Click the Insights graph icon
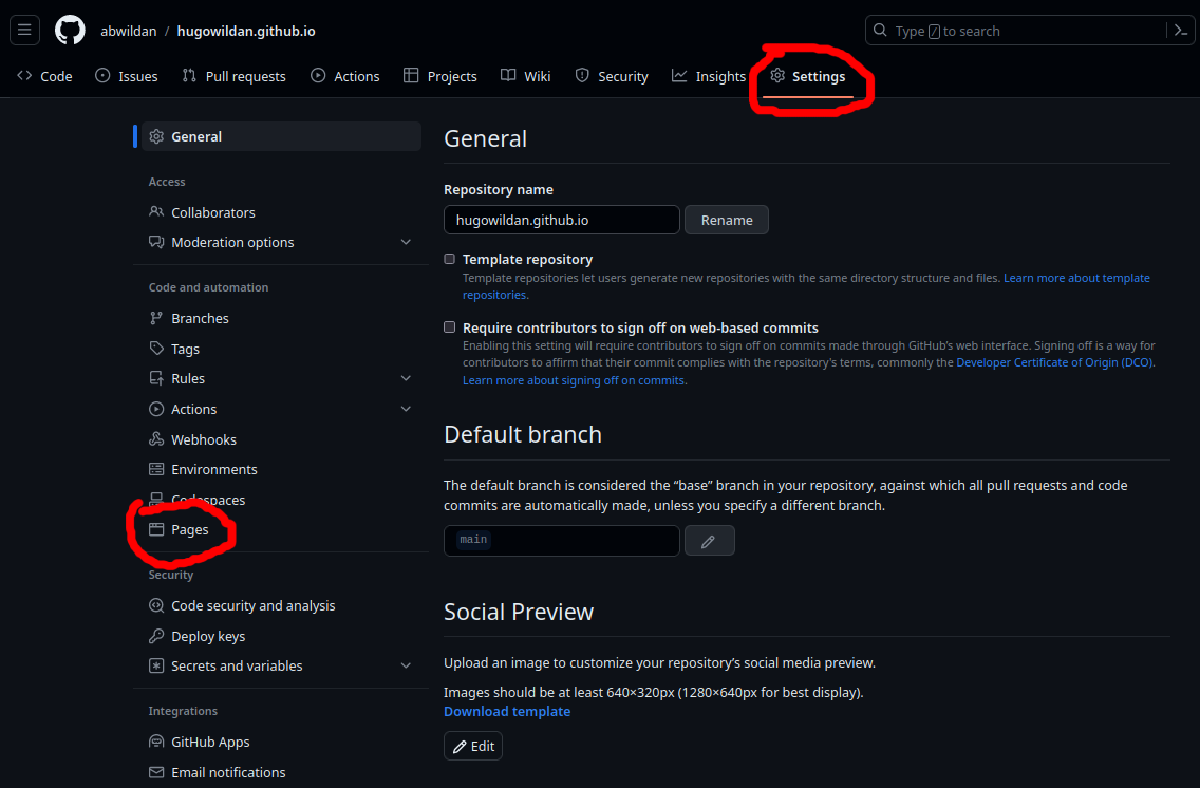The width and height of the screenshot is (1200, 788). 680,76
